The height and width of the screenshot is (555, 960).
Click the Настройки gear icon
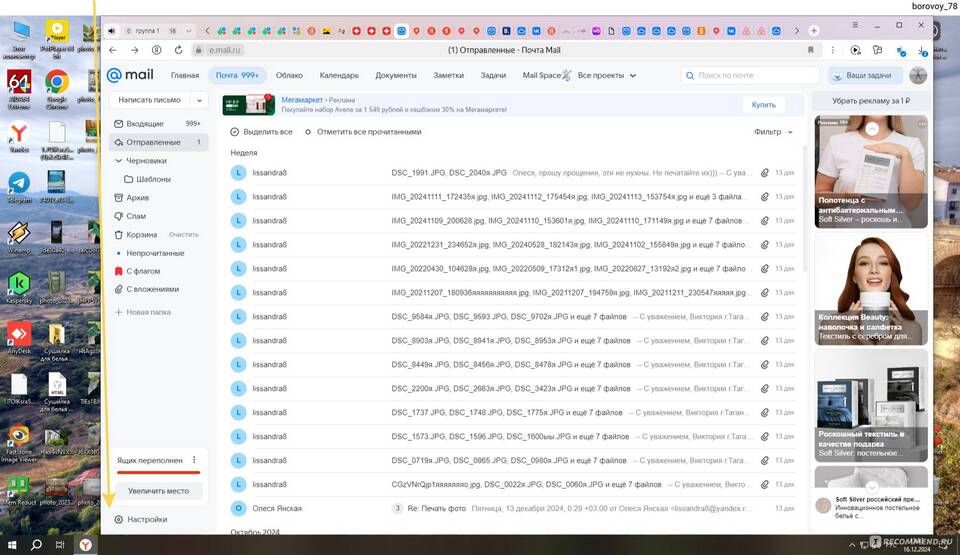click(x=119, y=519)
